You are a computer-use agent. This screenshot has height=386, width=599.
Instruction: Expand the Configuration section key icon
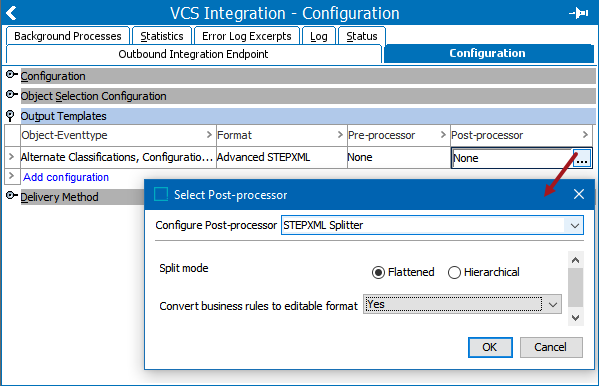[12, 75]
